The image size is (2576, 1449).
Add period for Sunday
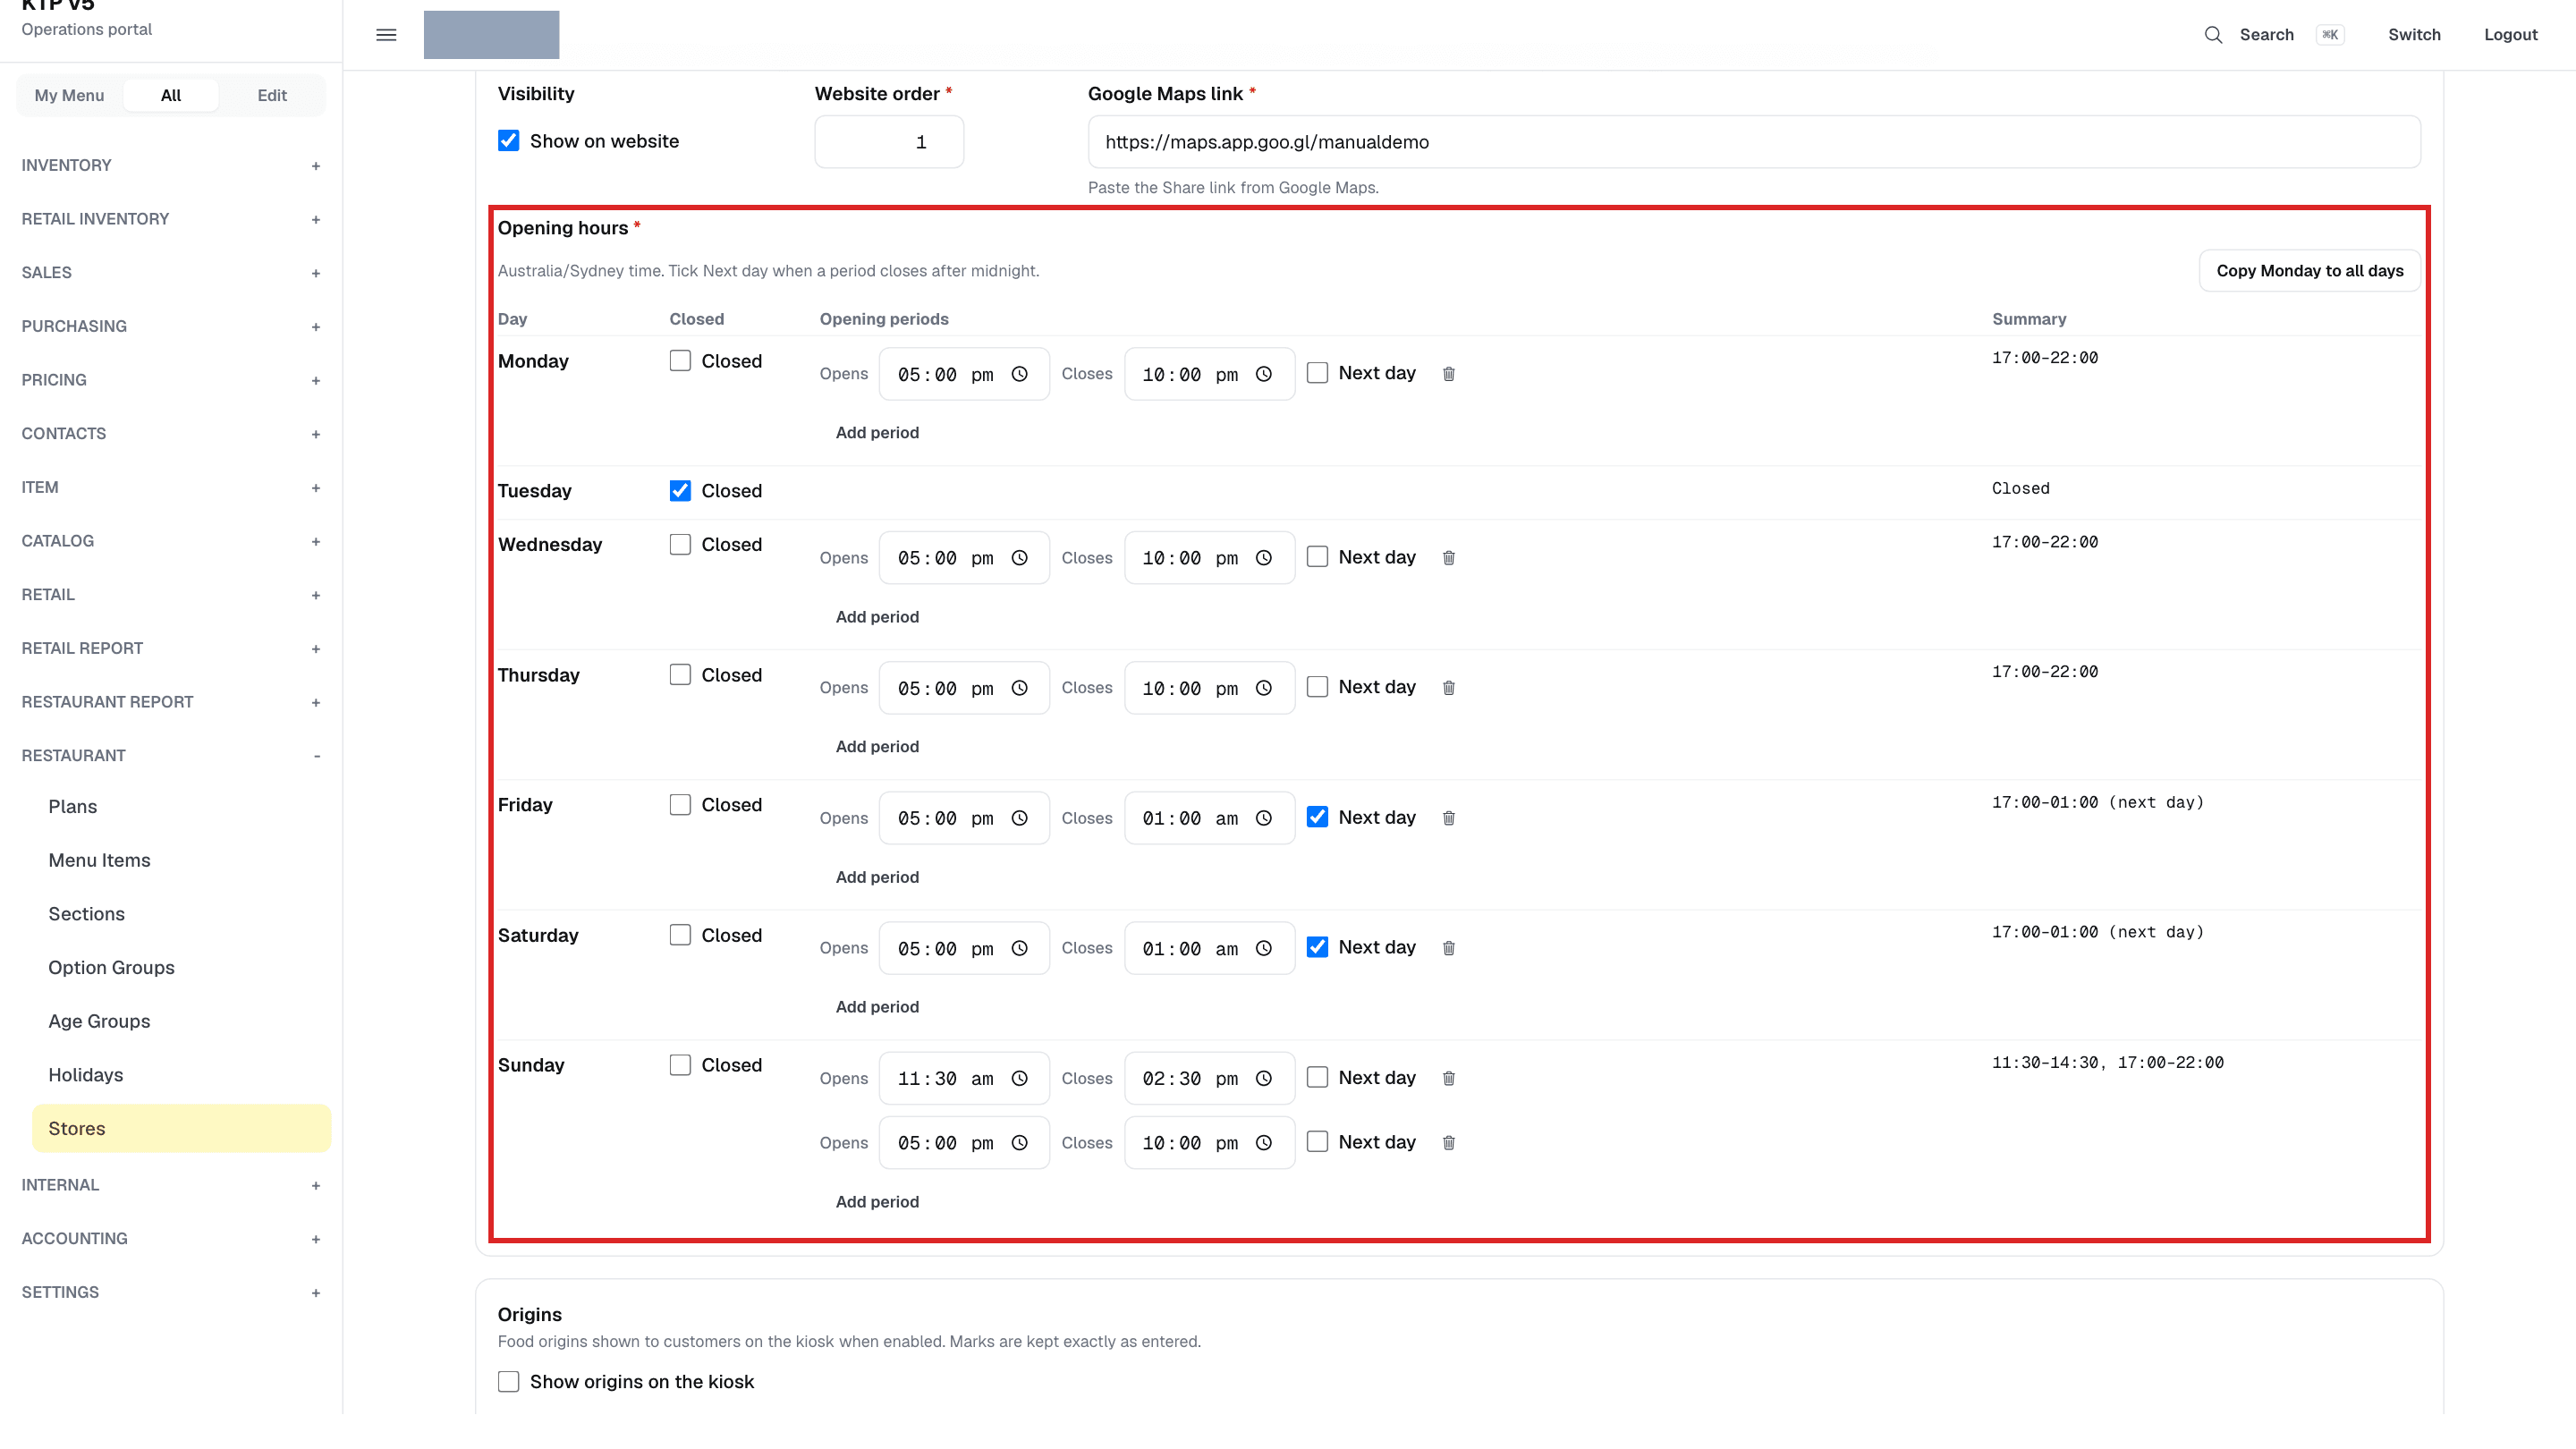click(x=877, y=1202)
